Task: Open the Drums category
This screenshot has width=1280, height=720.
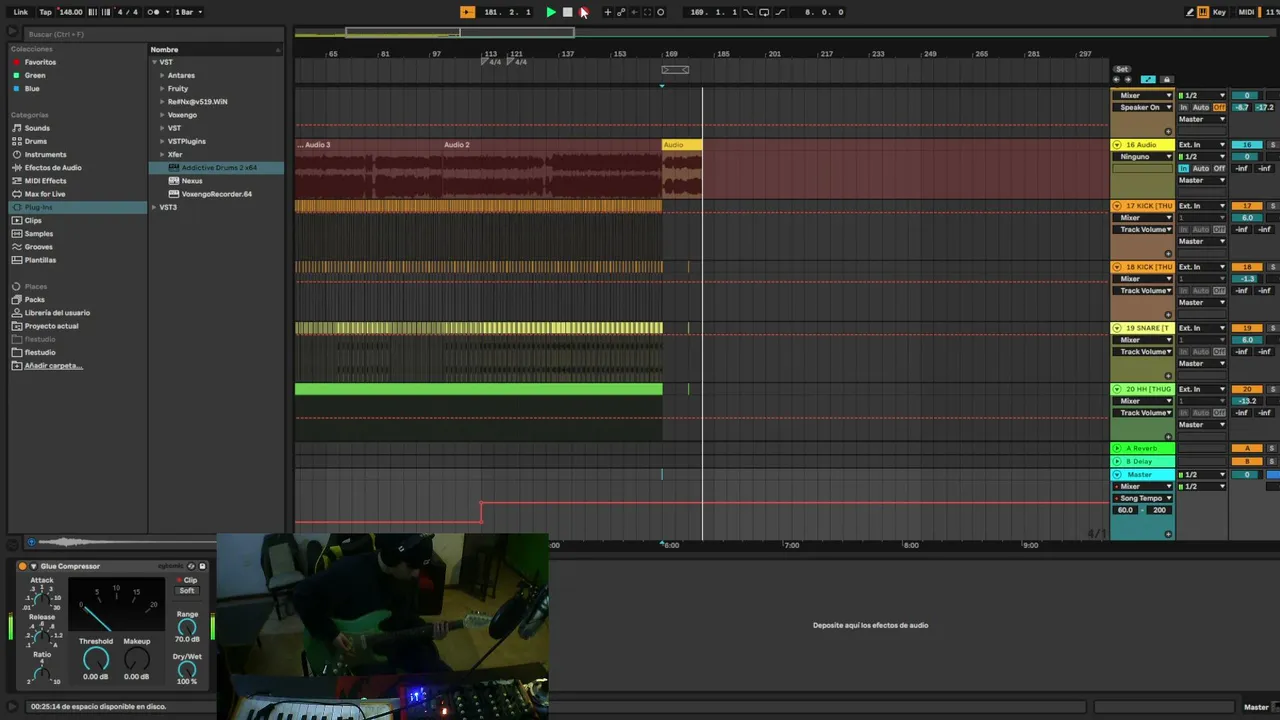Action: tap(36, 141)
